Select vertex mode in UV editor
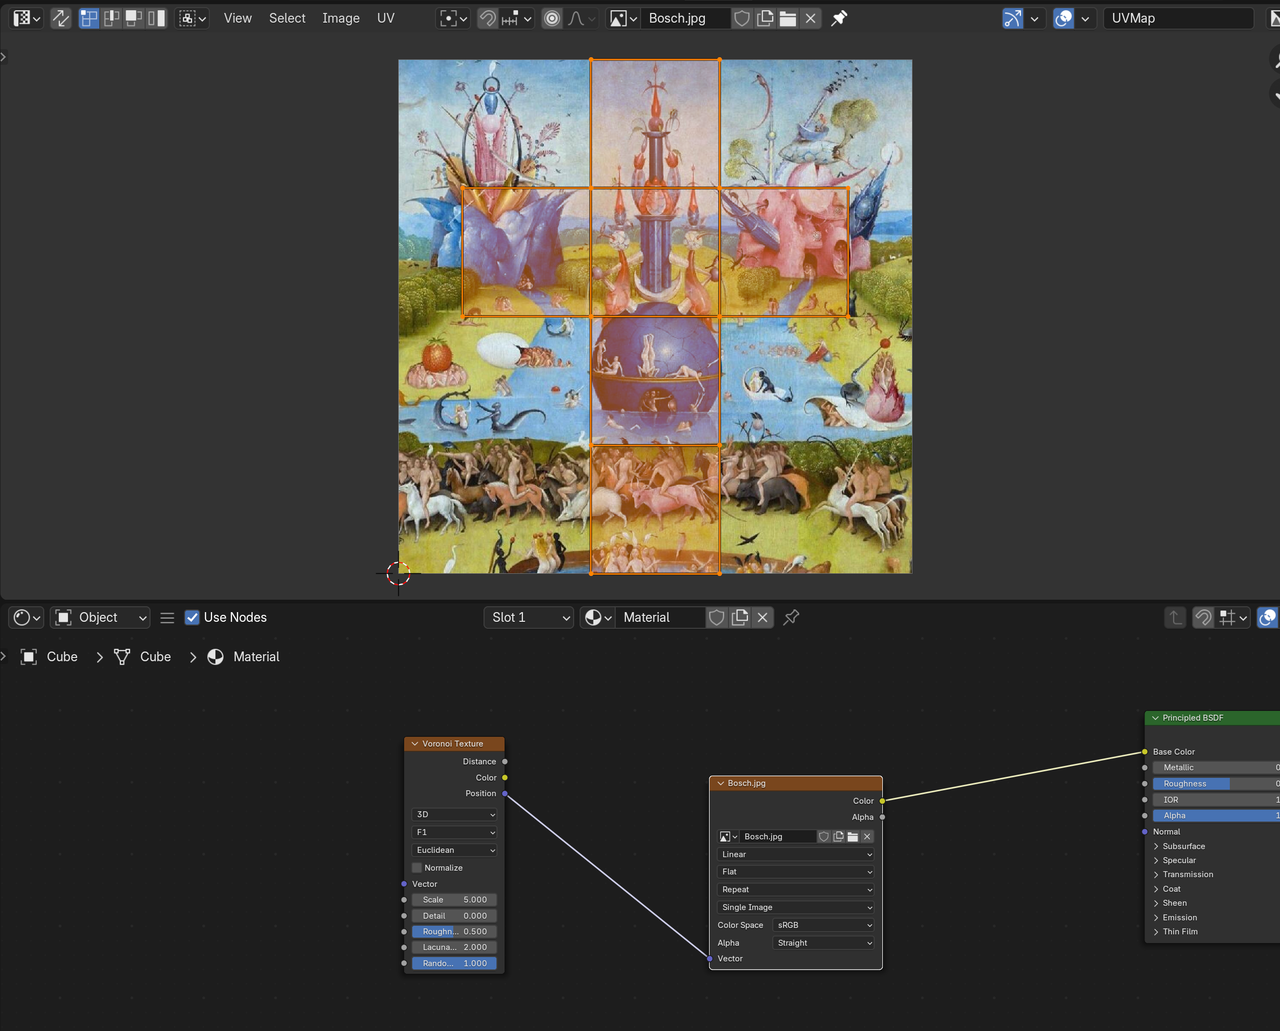This screenshot has width=1280, height=1031. click(x=89, y=18)
